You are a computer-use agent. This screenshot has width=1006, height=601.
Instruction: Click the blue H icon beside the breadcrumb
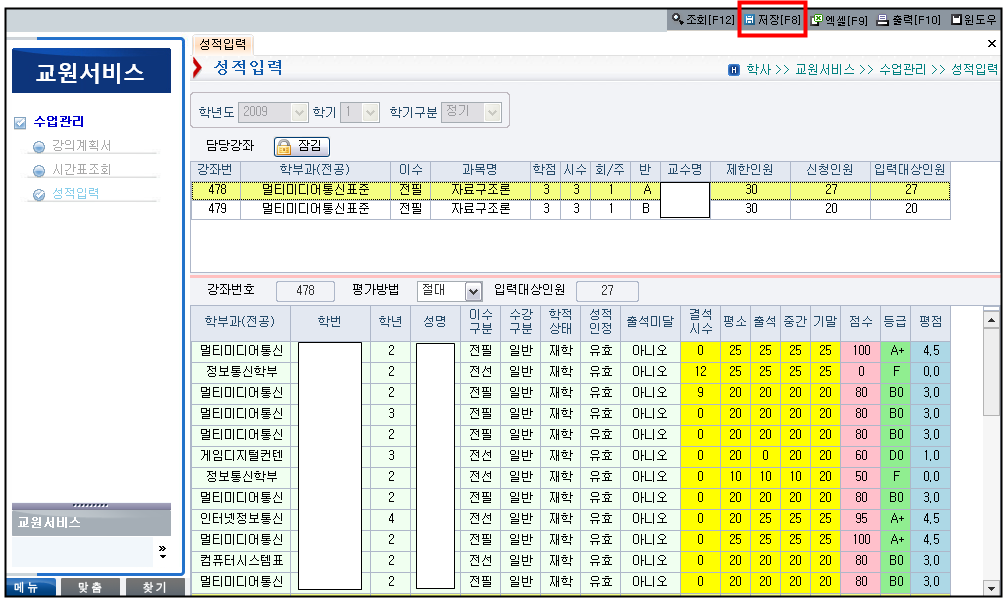click(734, 70)
